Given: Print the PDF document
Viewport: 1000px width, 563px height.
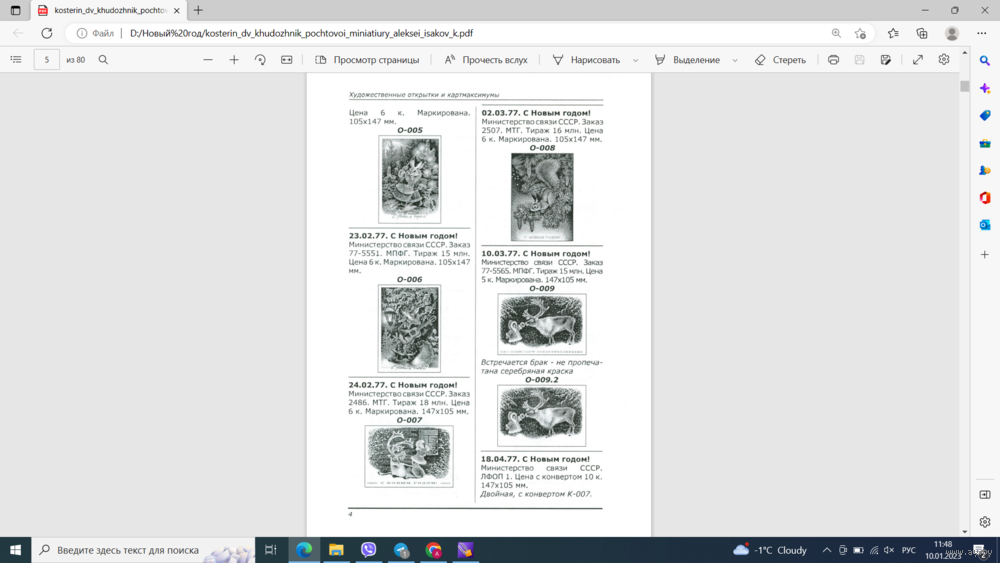Looking at the screenshot, I should tap(834, 59).
